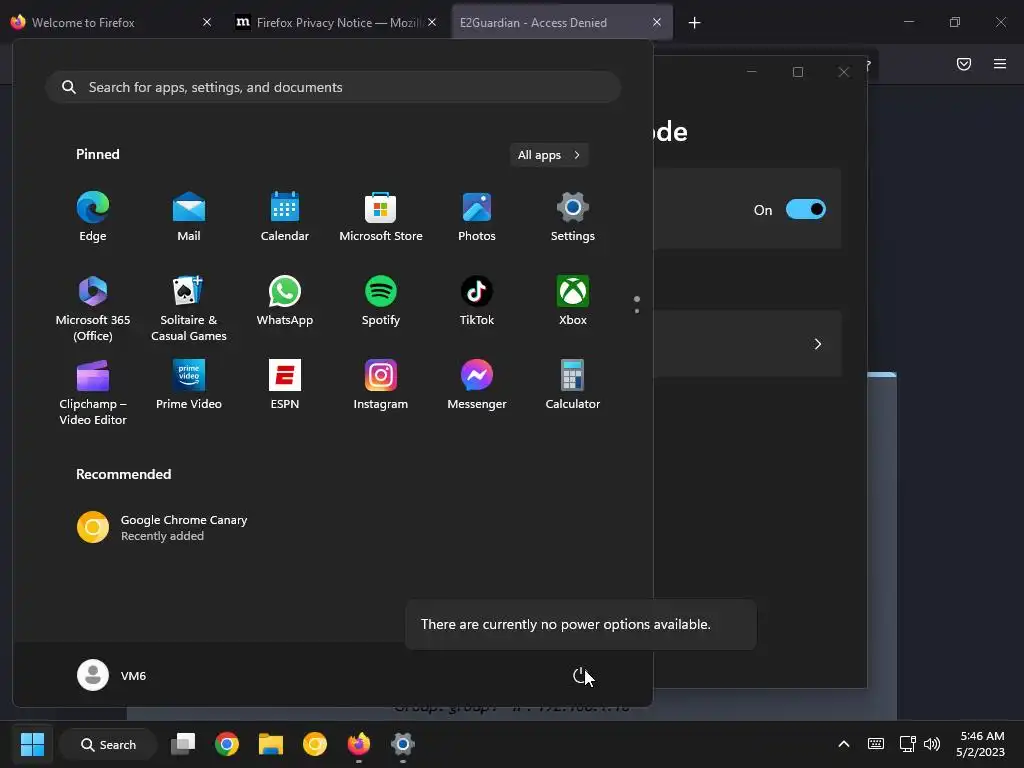1024x768 pixels.
Task: Turn off the On toggle in Settings window
Action: 805,210
